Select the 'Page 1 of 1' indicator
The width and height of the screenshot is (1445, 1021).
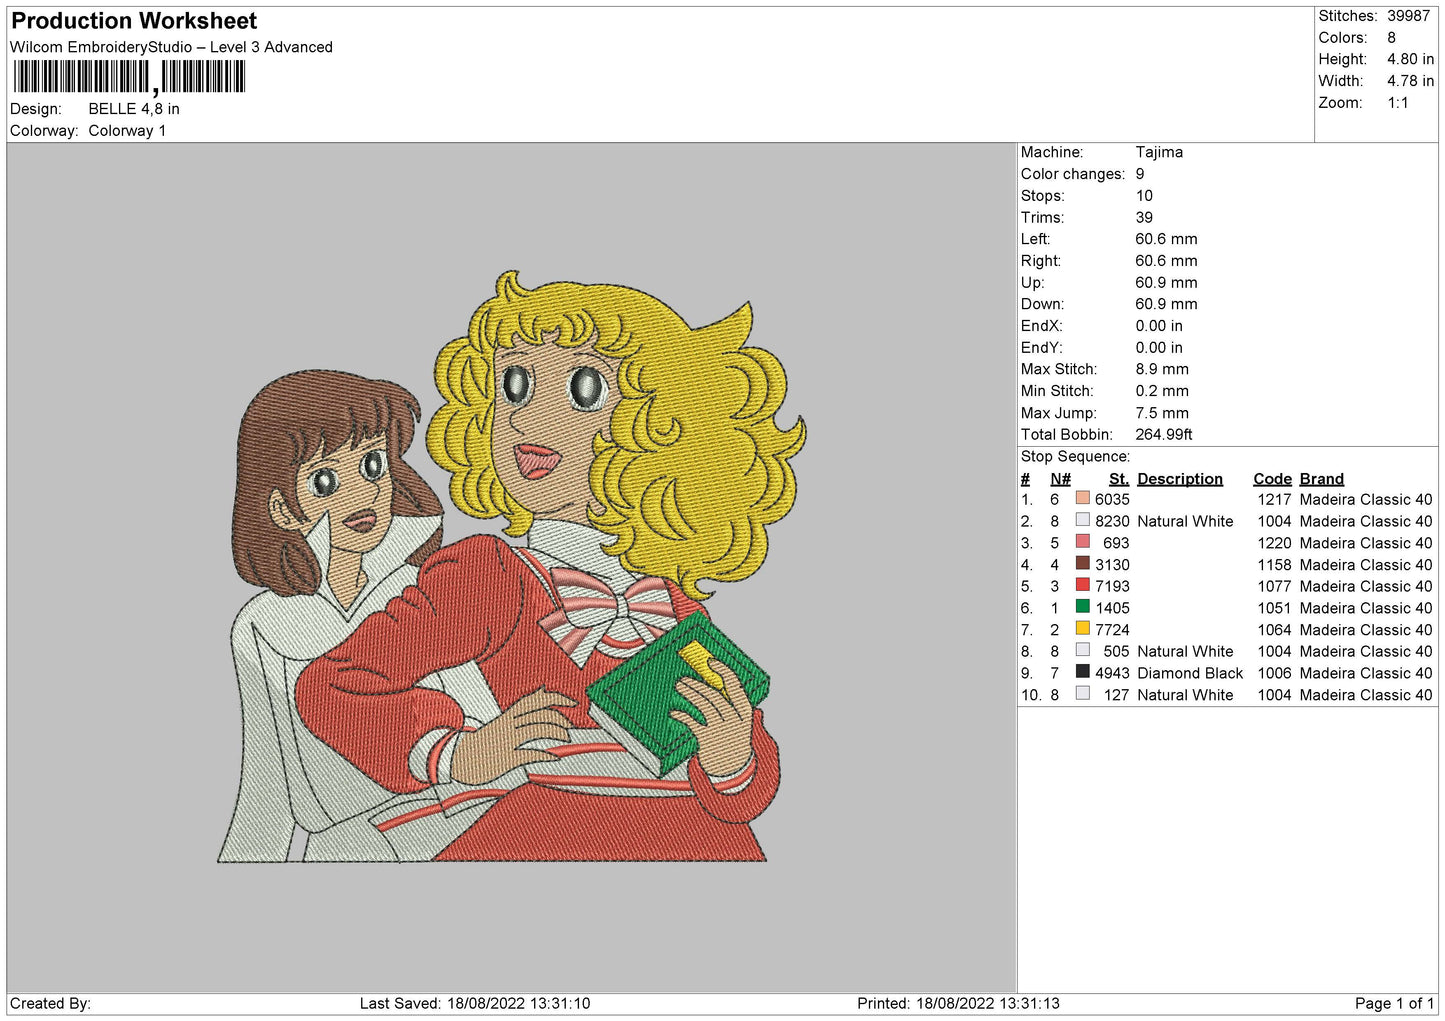coord(1394,1003)
